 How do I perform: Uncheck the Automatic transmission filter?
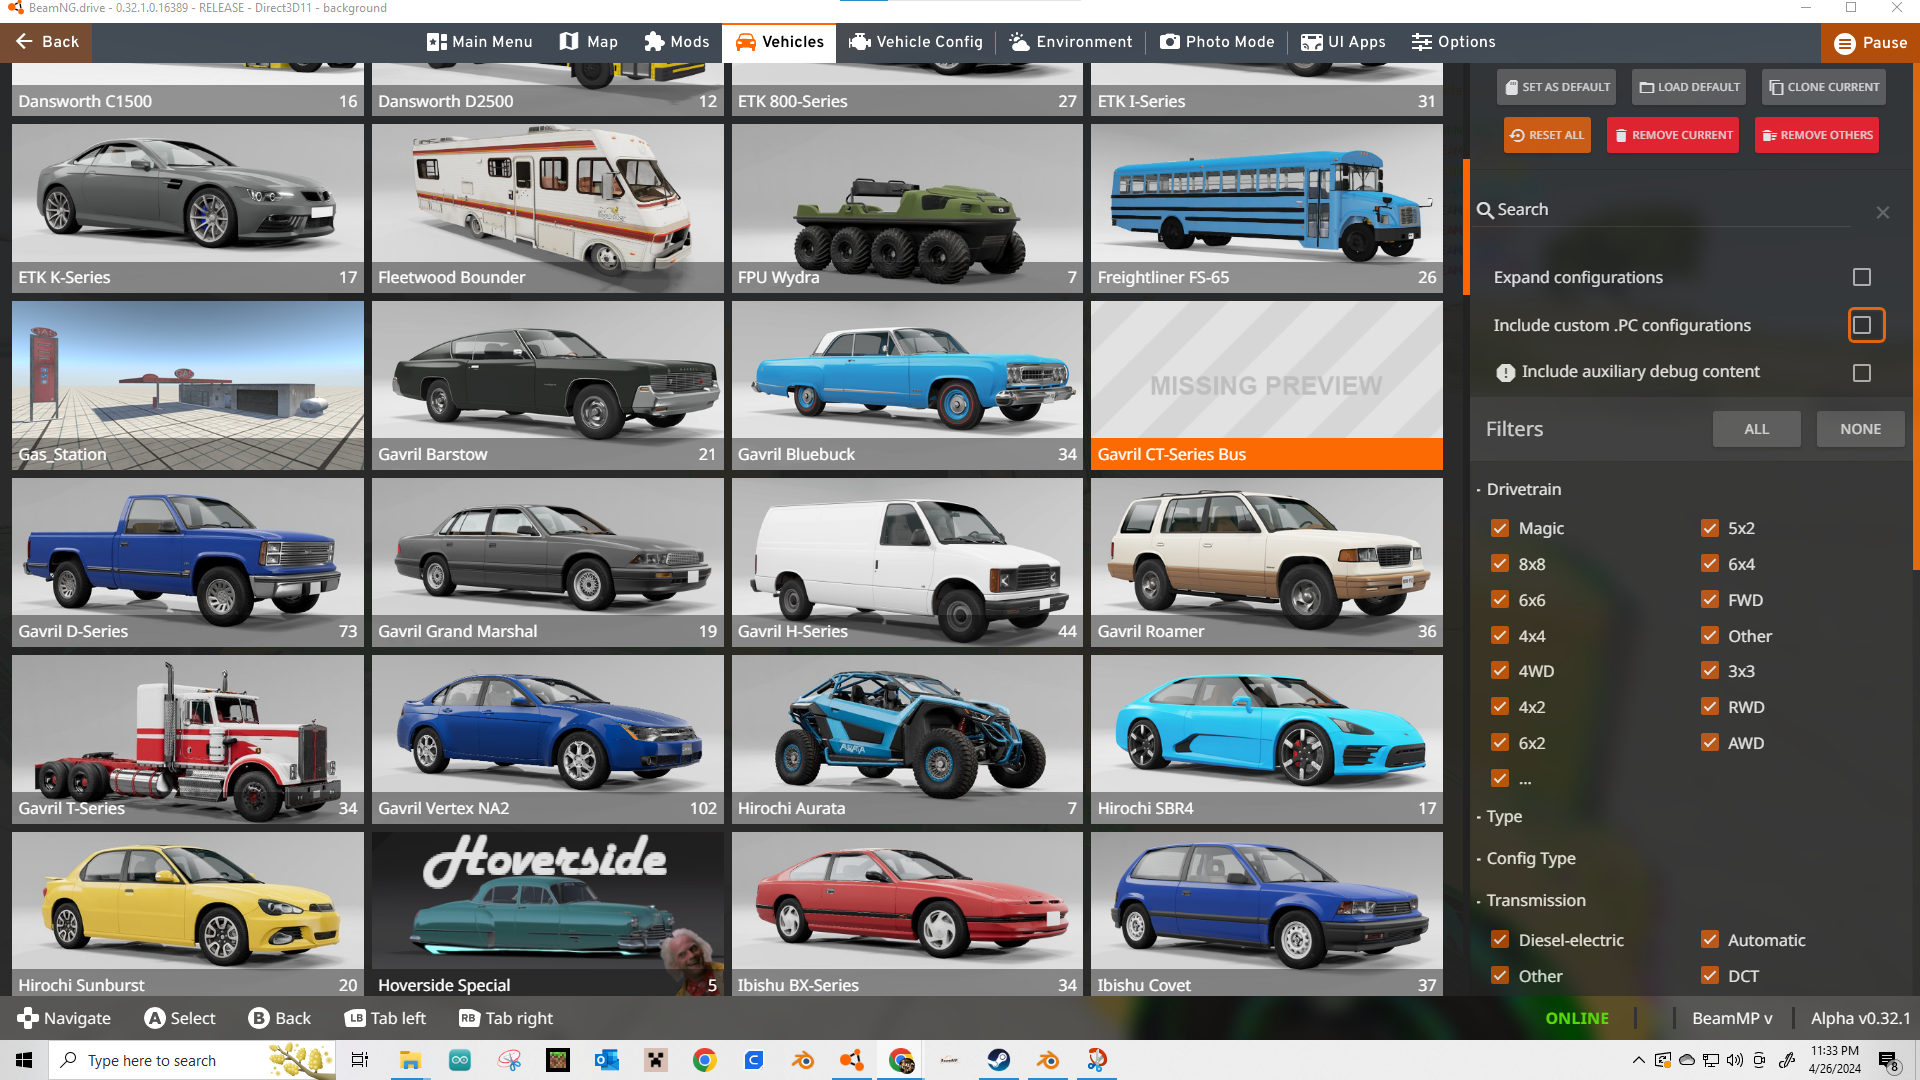point(1710,940)
